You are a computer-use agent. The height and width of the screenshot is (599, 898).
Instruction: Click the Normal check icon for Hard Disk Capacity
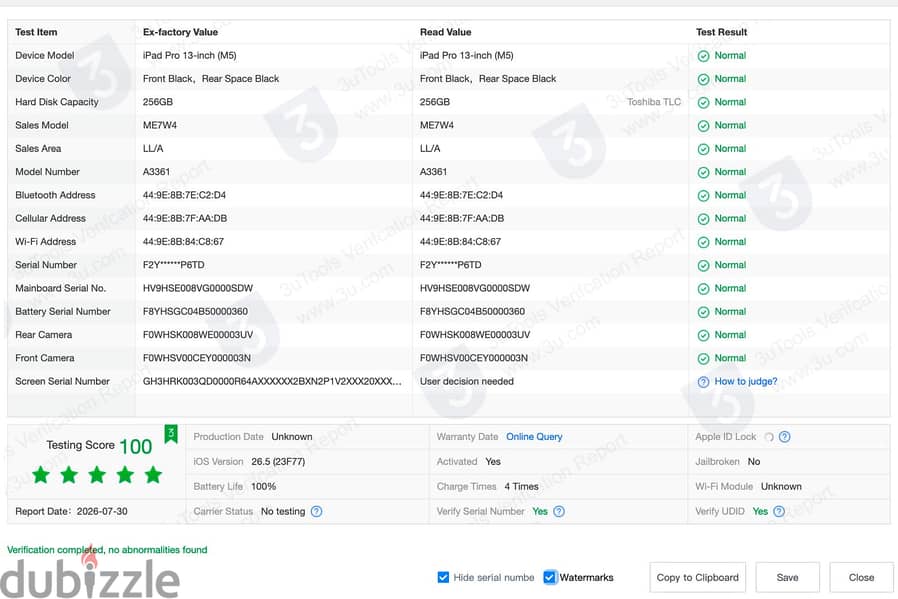(703, 103)
